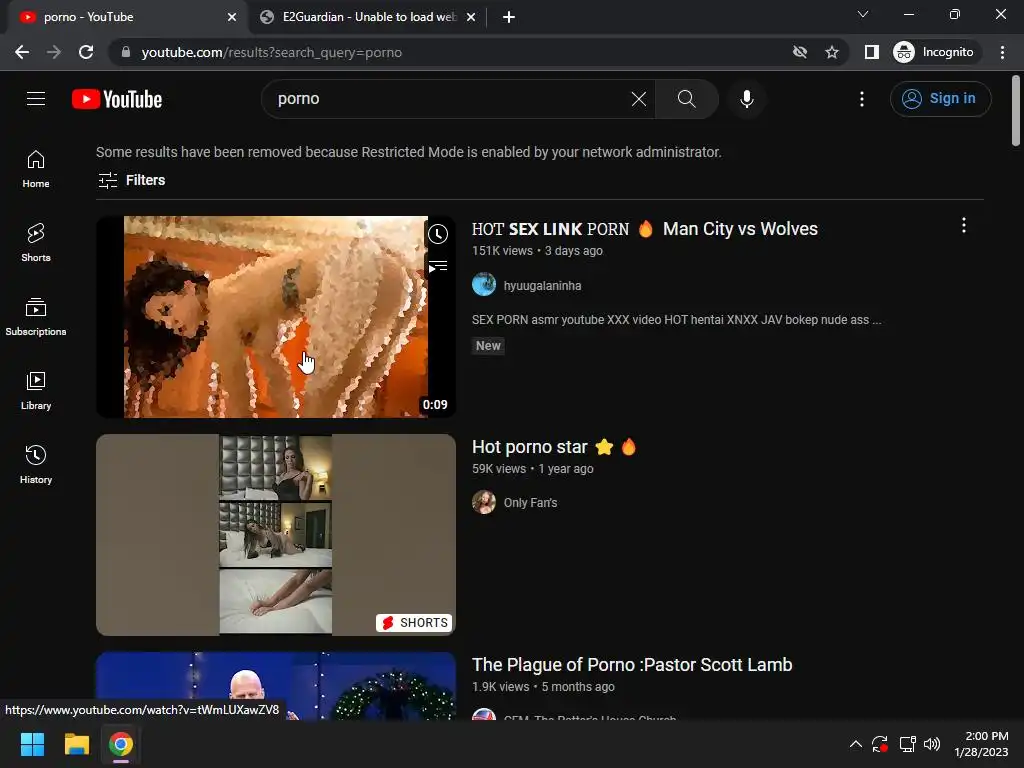Click the Only Fan's channel name
The height and width of the screenshot is (768, 1024).
pyautogui.click(x=530, y=503)
